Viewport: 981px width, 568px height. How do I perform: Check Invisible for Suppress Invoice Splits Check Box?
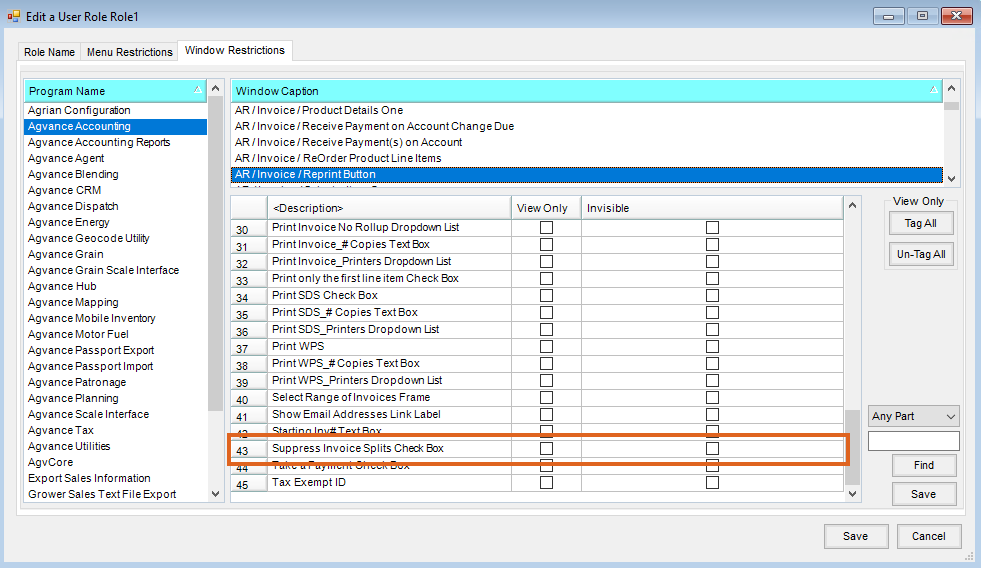712,449
